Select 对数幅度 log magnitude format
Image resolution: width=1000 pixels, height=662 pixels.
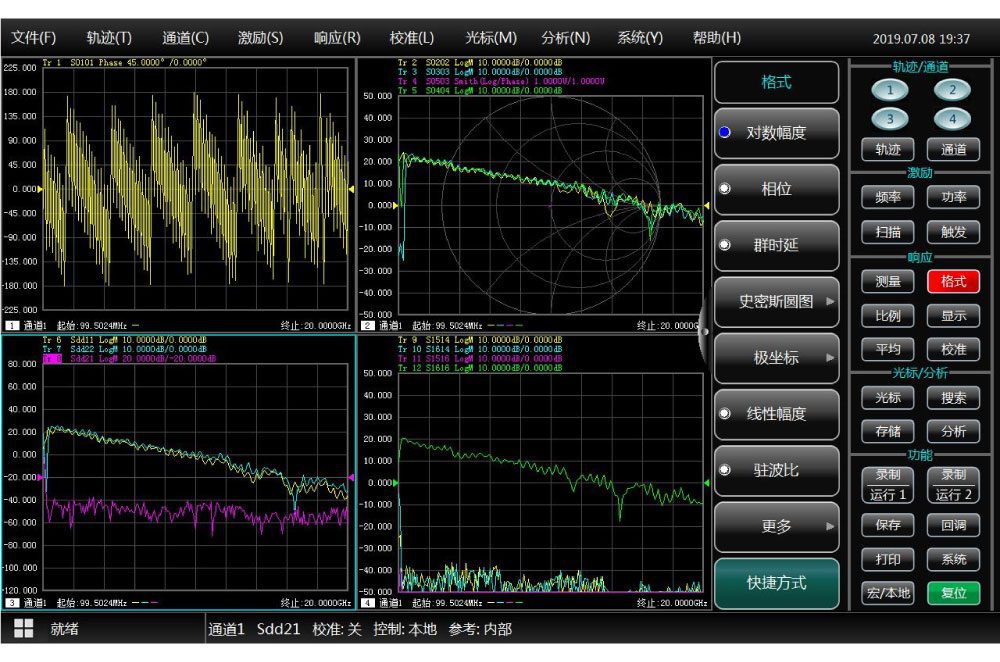tap(776, 133)
